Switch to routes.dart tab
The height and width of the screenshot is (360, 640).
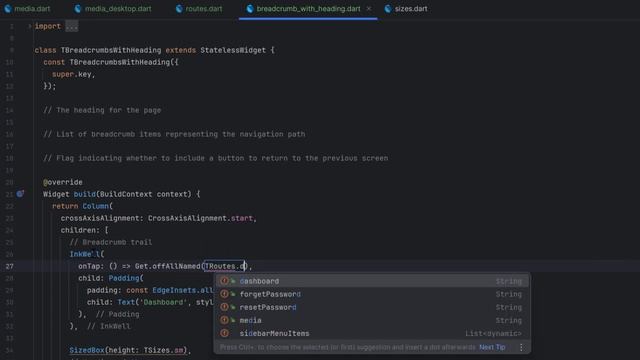199,9
